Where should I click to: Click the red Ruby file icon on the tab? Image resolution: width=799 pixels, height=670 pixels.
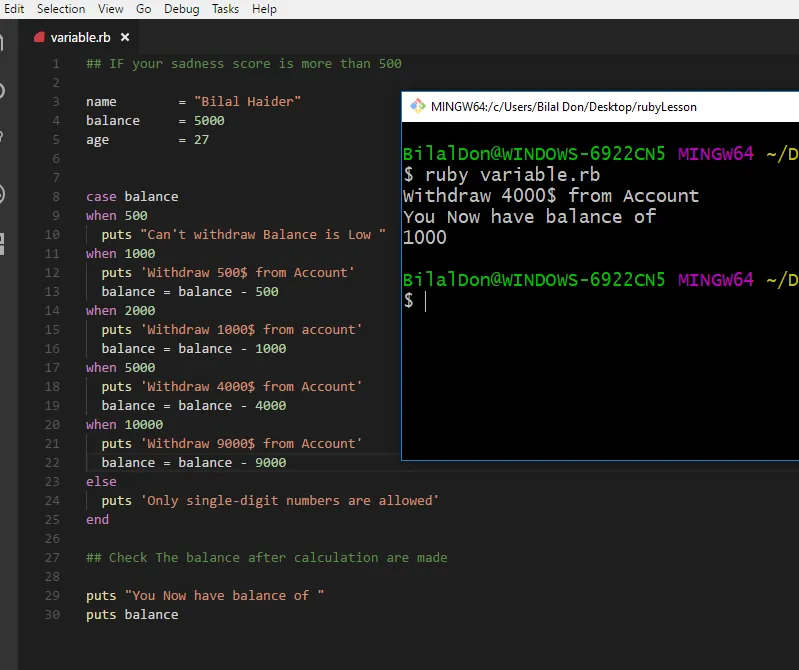[39, 37]
